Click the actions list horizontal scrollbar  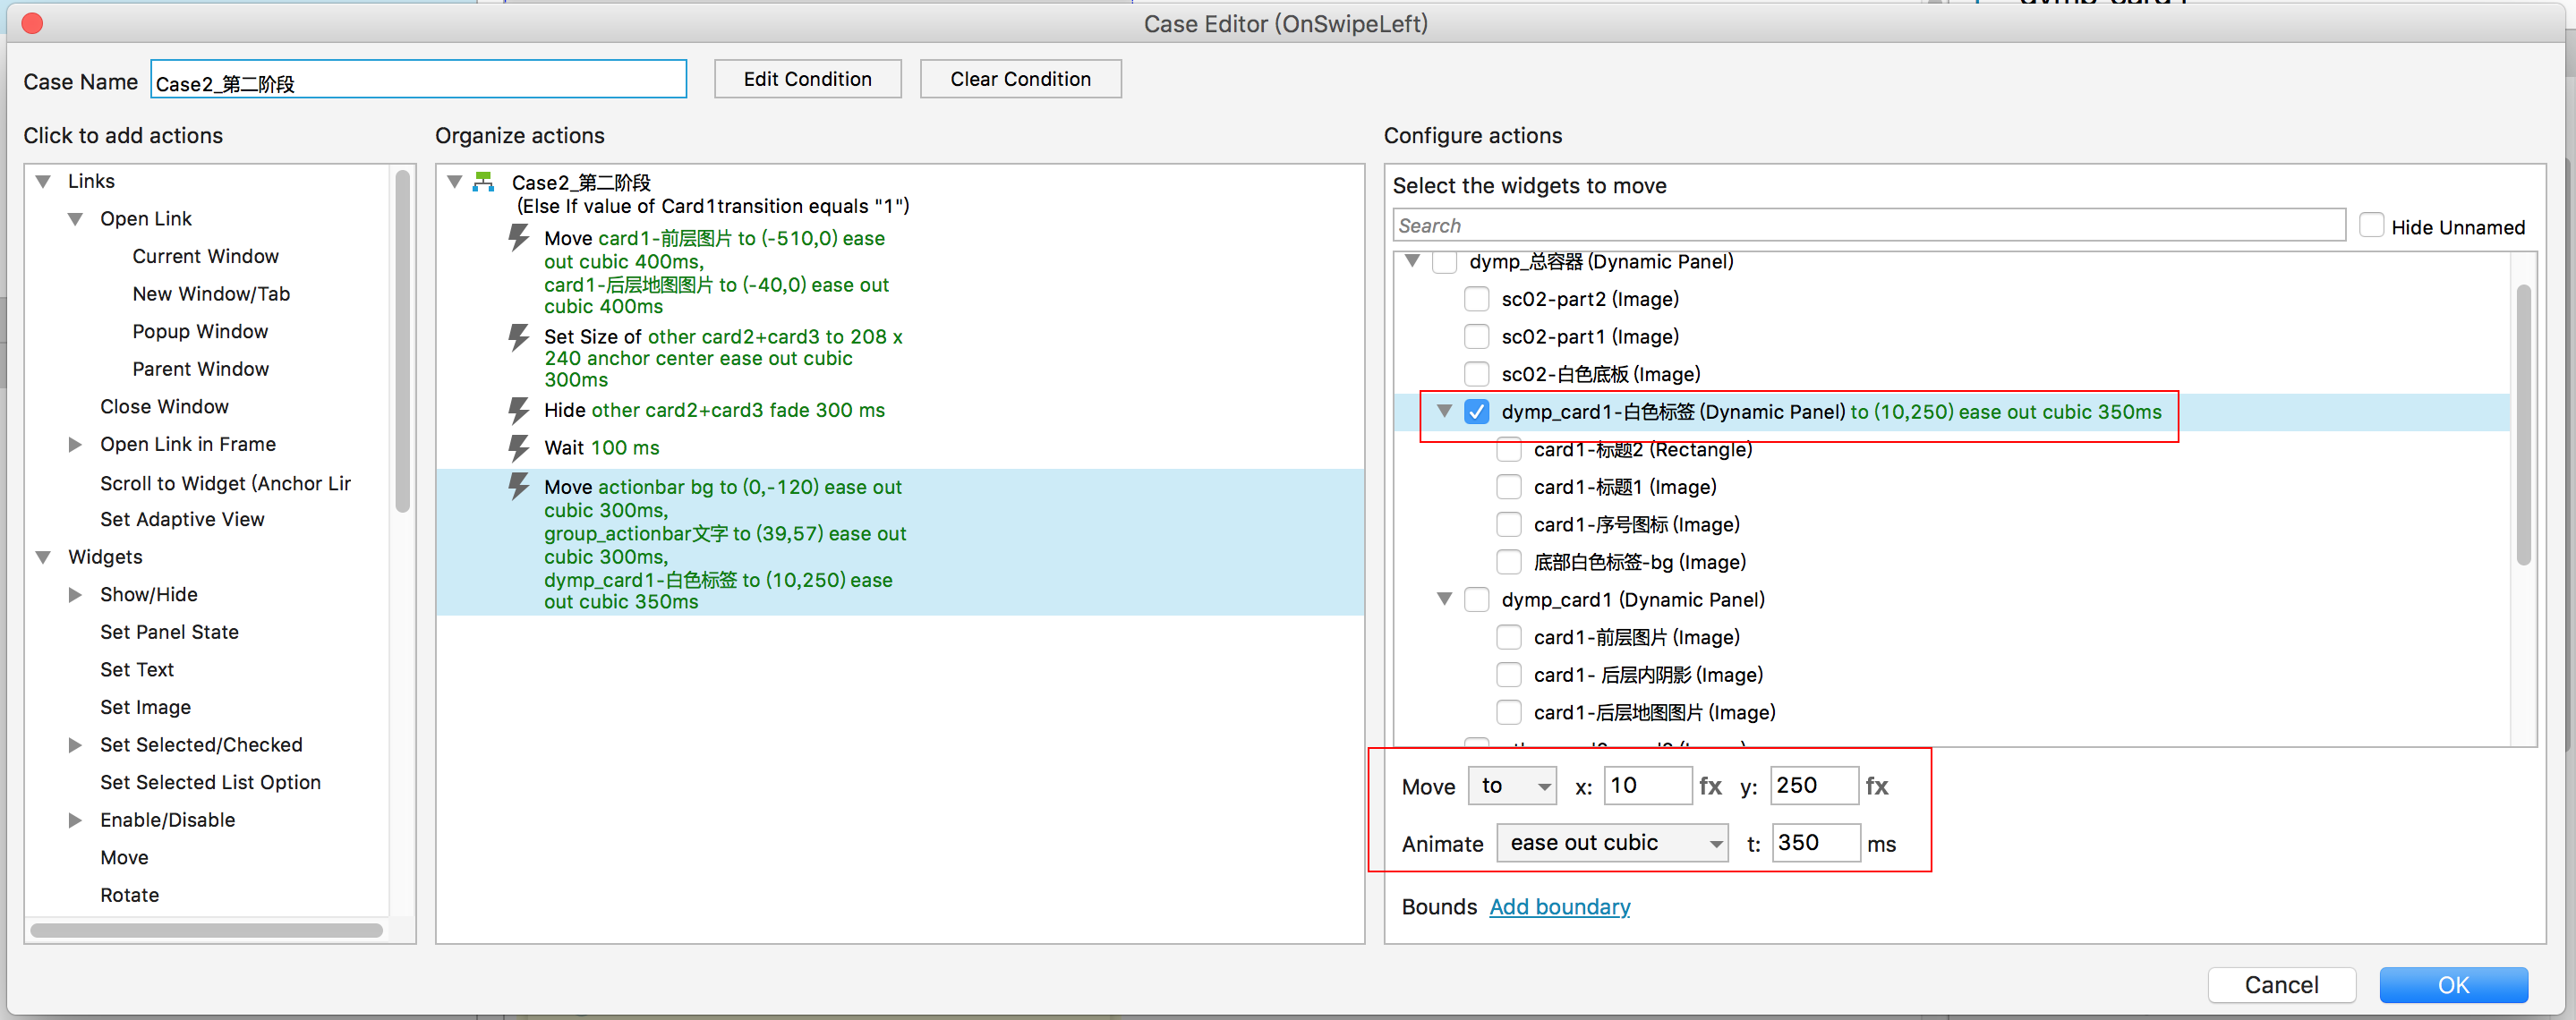(x=206, y=930)
